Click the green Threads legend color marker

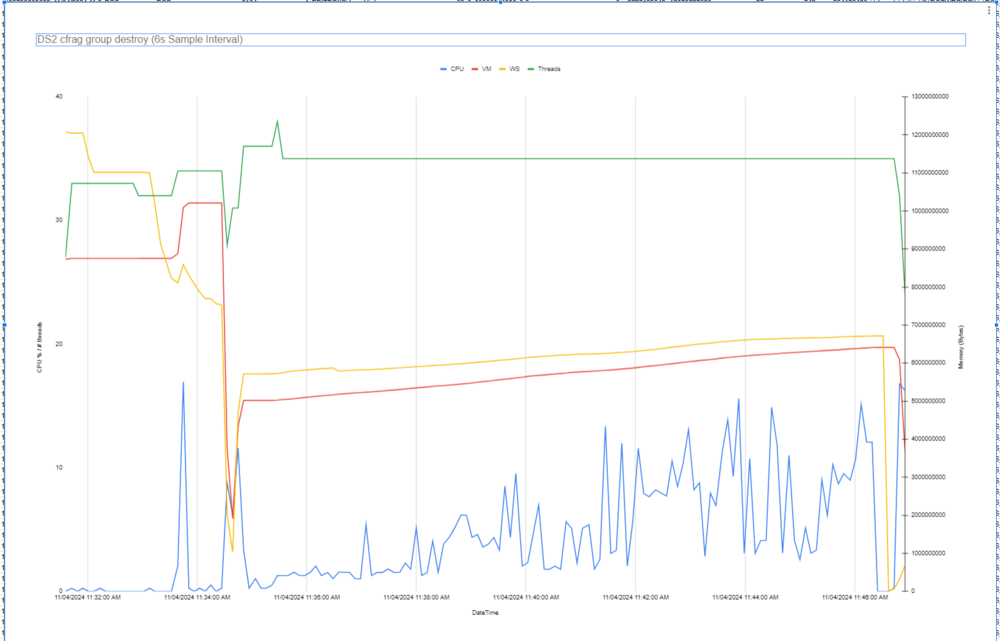(531, 69)
